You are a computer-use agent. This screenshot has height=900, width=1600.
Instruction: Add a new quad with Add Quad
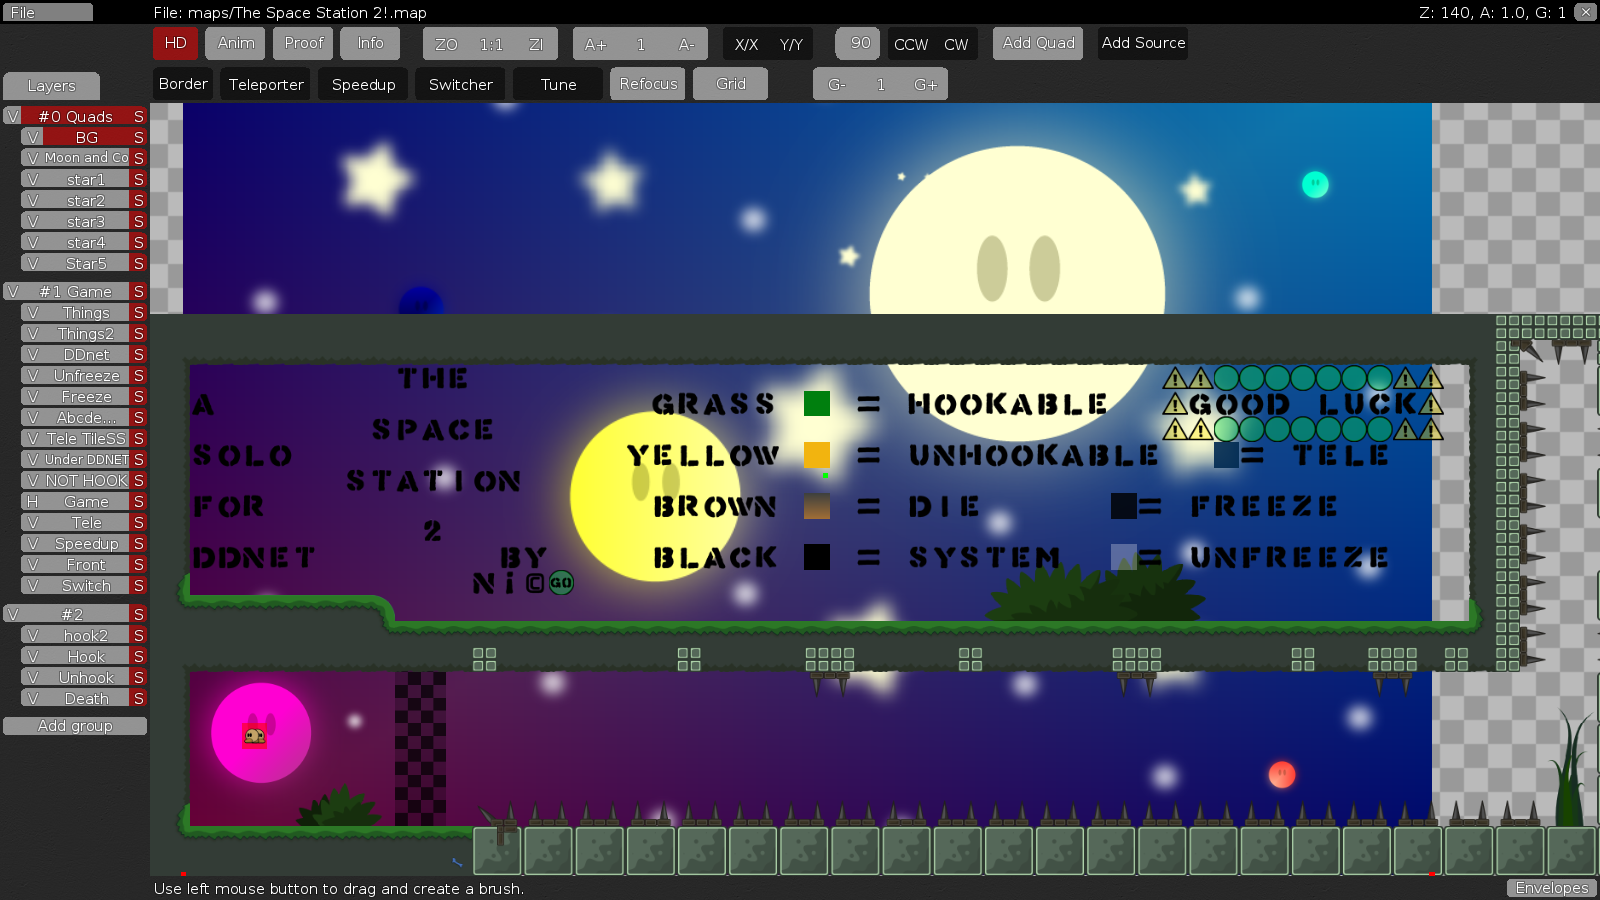(1037, 43)
